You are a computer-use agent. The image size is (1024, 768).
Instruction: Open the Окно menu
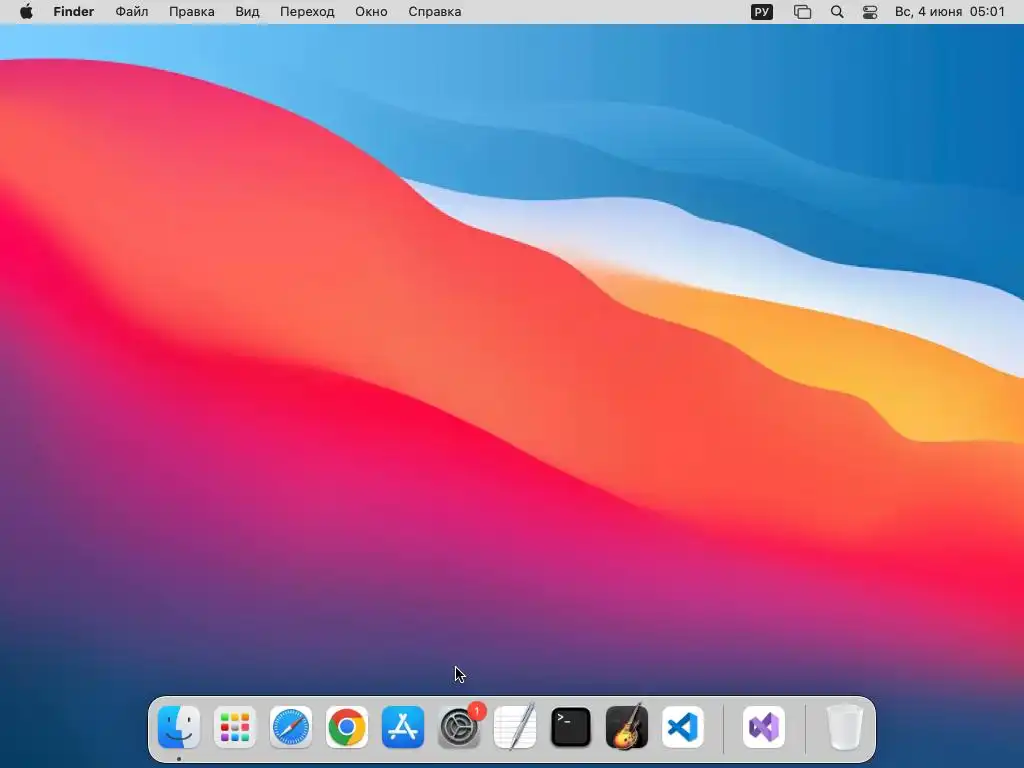pyautogui.click(x=372, y=12)
